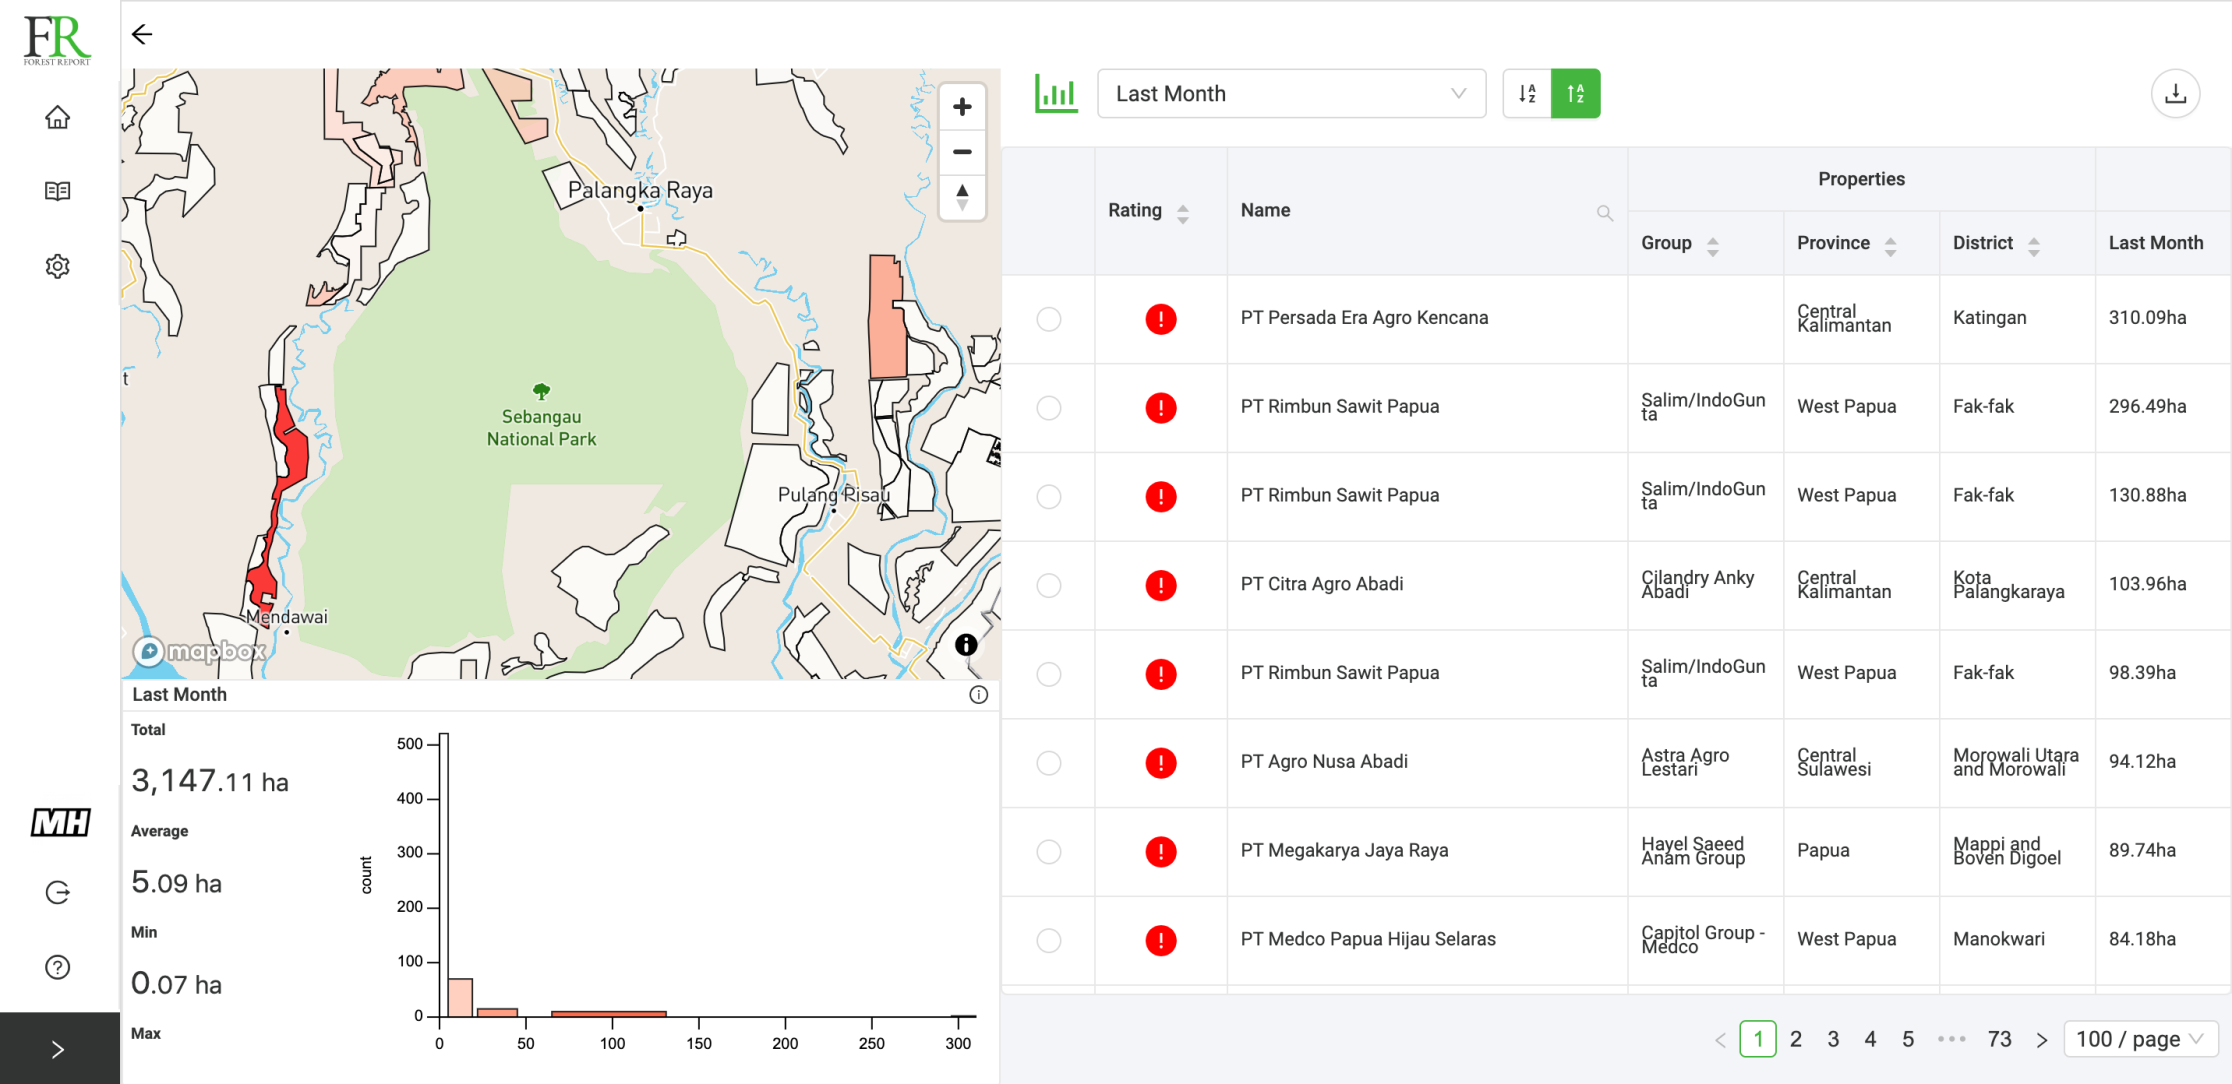Click the Mapbox attribution logo
The width and height of the screenshot is (2232, 1084).
(x=196, y=650)
